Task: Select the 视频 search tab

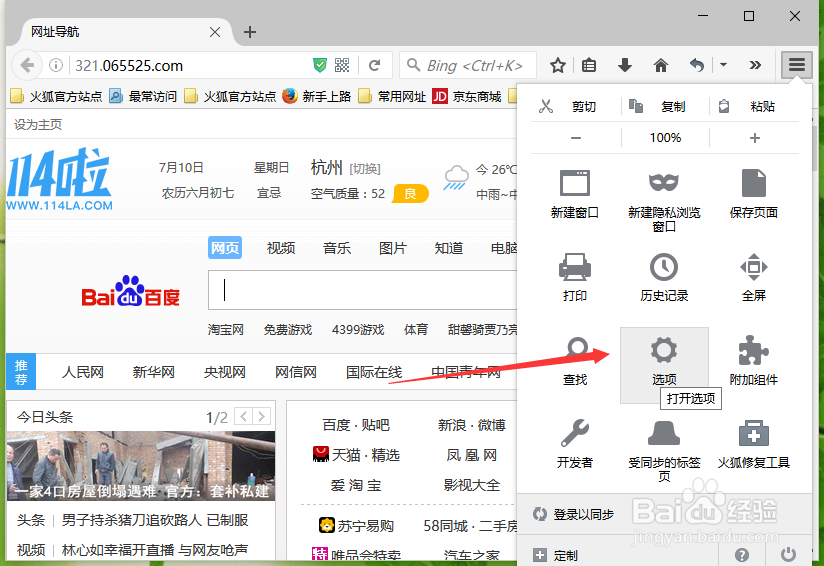Action: tap(281, 248)
